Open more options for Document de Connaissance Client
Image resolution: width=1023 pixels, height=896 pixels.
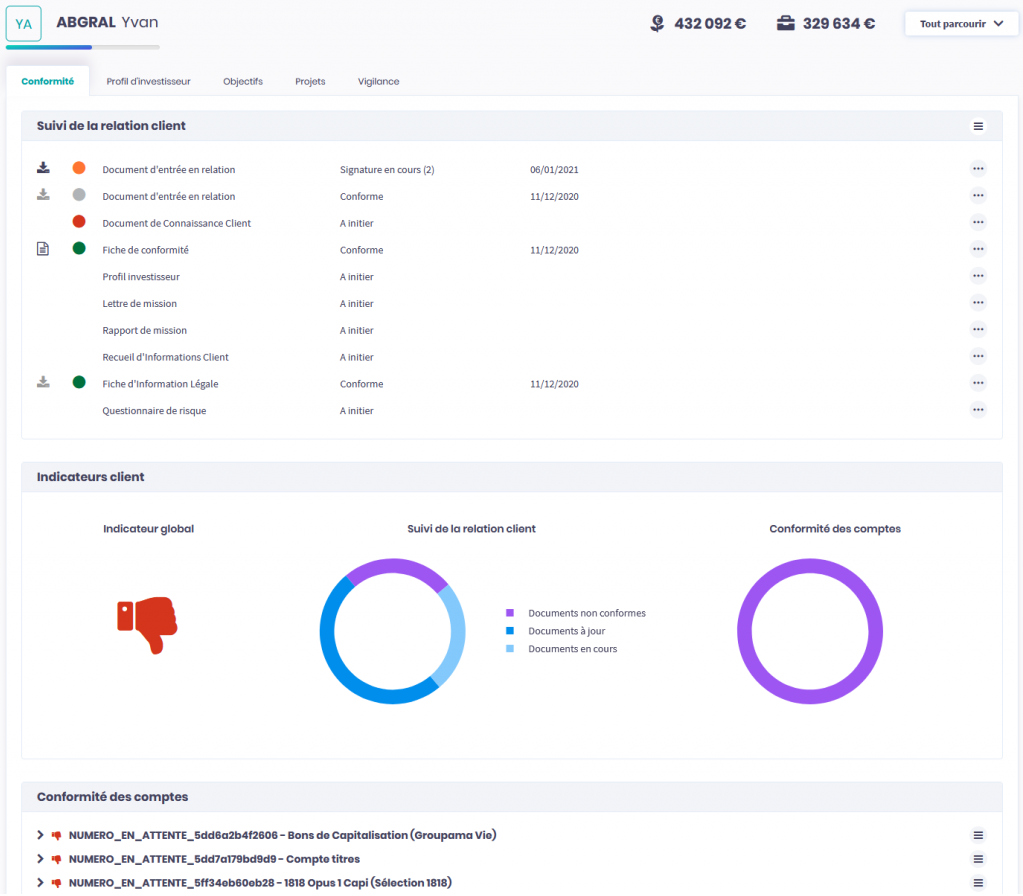(x=978, y=222)
